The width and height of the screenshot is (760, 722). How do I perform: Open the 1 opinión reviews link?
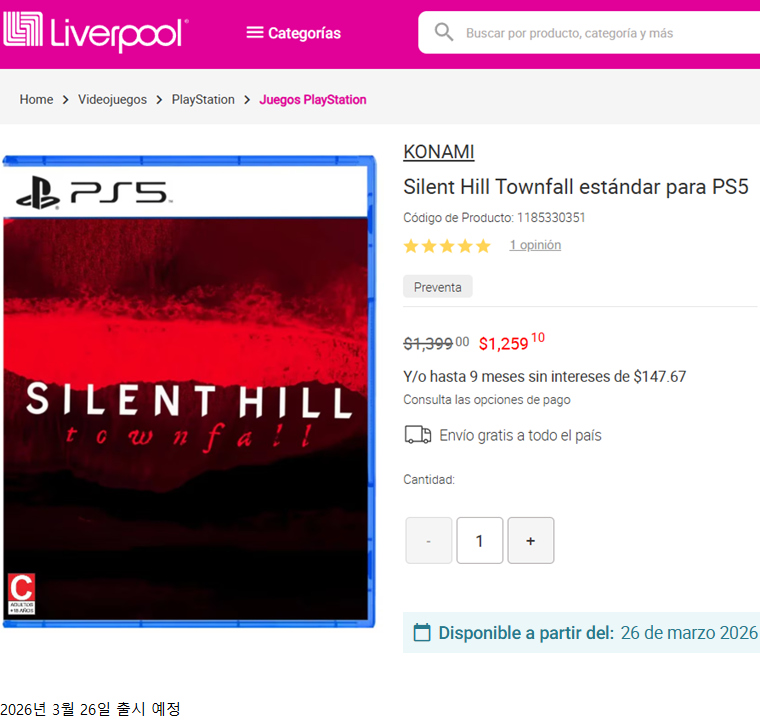[x=535, y=245]
